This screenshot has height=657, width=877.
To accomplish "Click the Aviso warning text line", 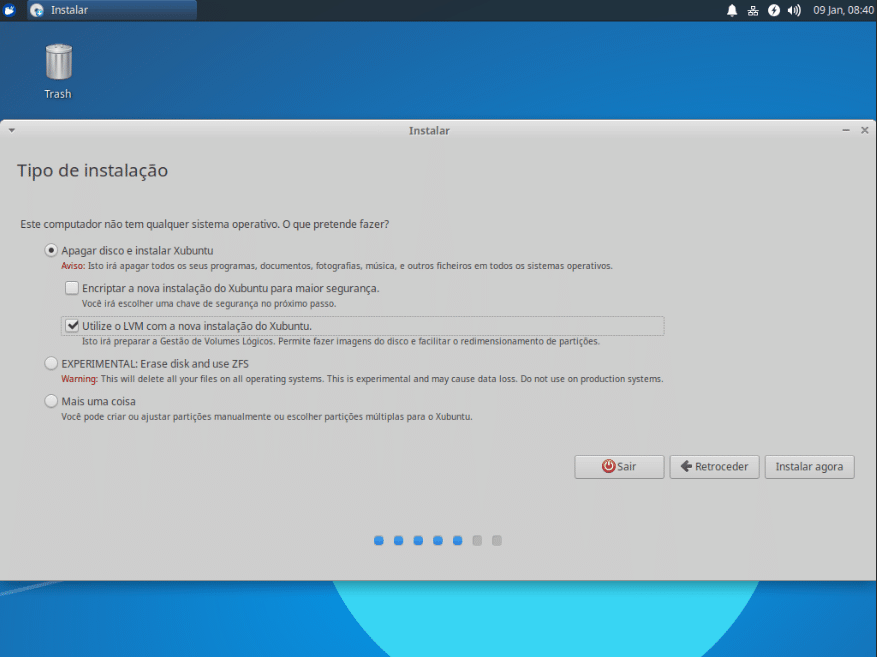I will coord(337,266).
